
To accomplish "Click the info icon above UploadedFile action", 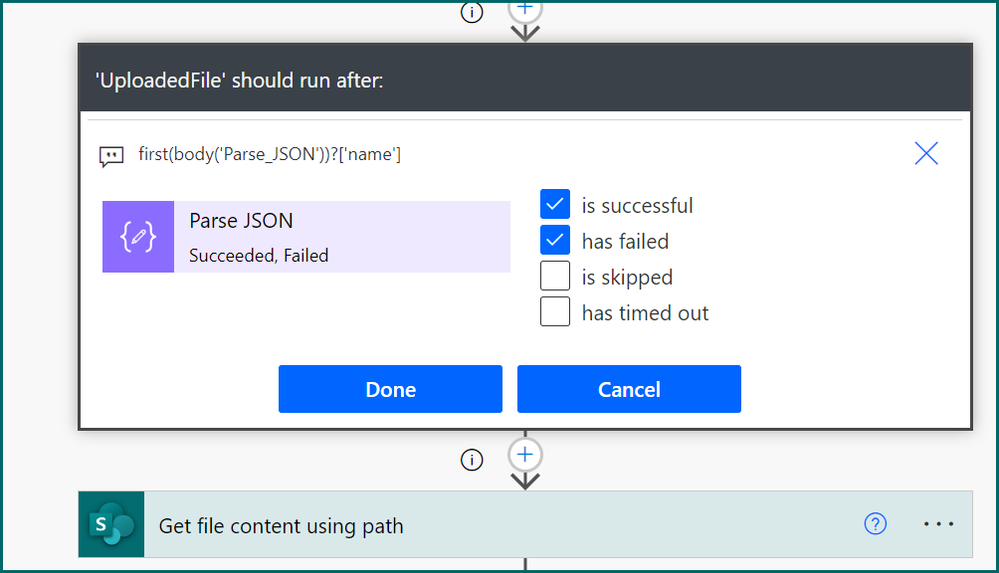I will click(471, 11).
